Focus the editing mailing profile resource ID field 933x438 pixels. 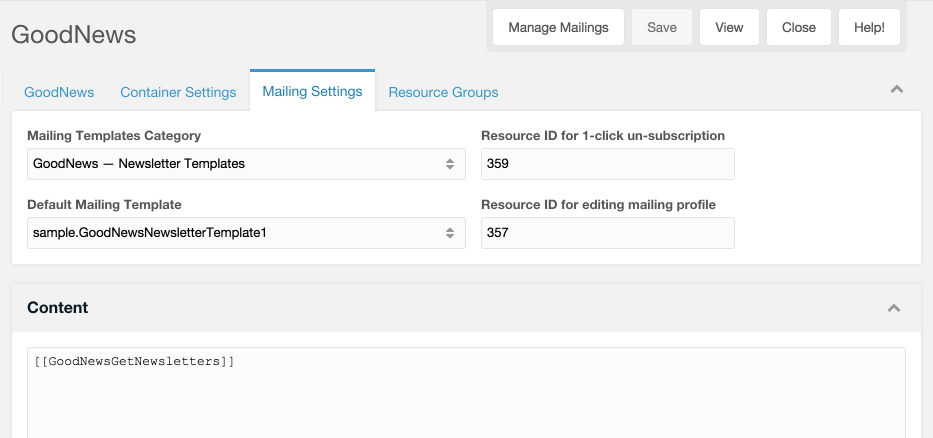click(x=608, y=233)
